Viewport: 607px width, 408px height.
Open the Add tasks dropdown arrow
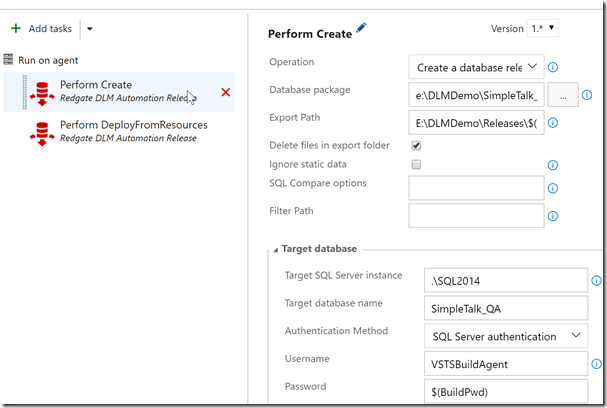coord(89,29)
